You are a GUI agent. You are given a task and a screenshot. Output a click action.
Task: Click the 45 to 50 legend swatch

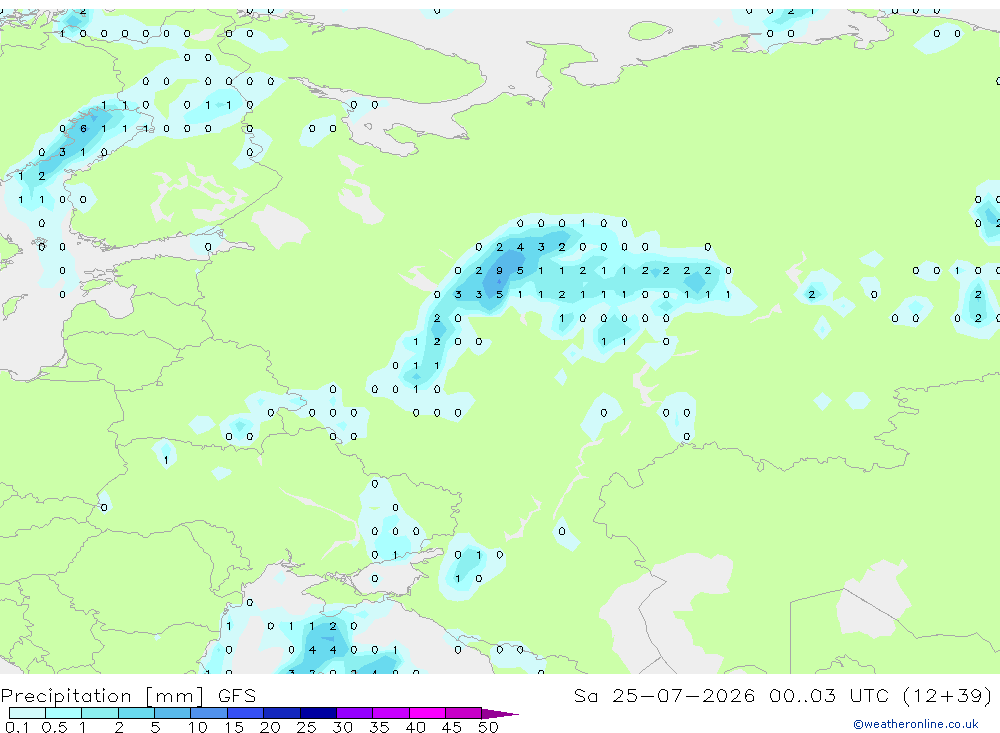tap(464, 713)
